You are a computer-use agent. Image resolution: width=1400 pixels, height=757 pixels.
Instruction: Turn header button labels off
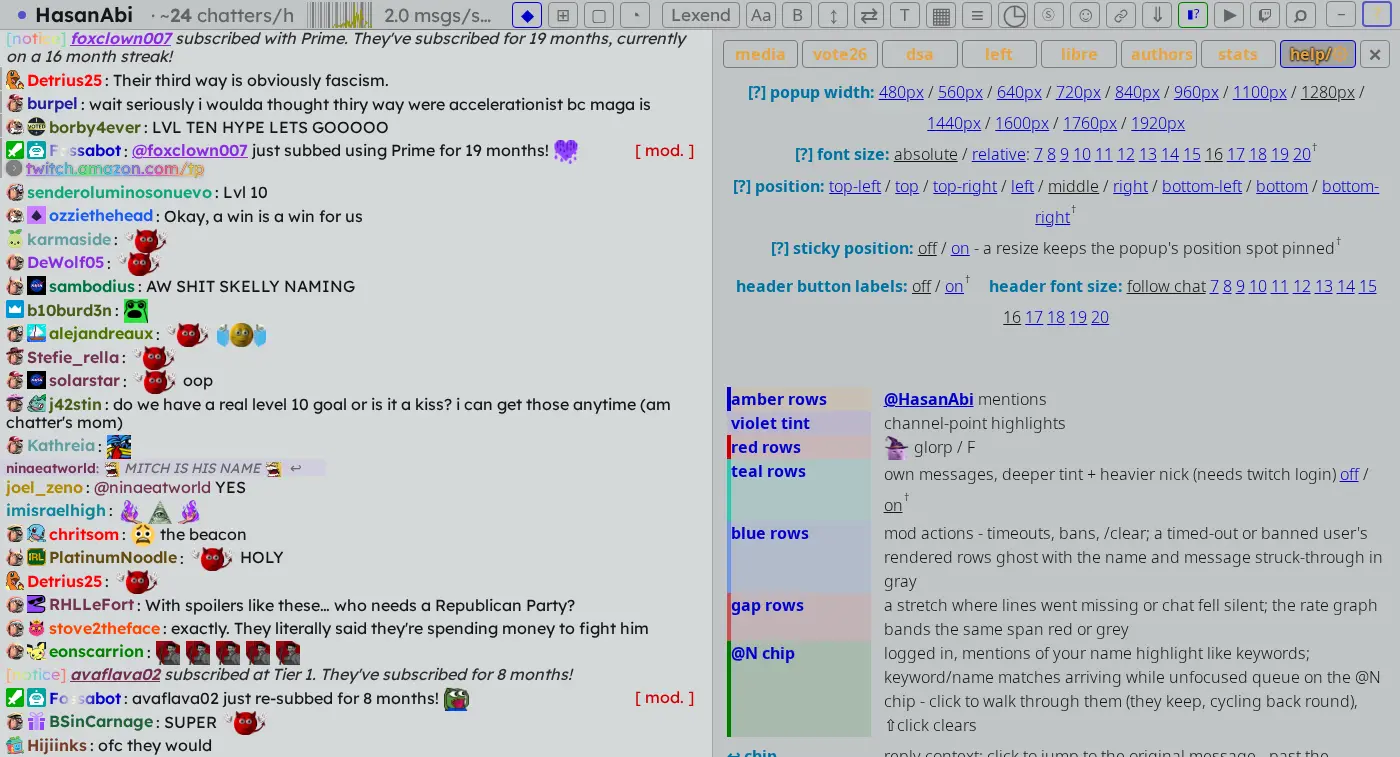921,286
